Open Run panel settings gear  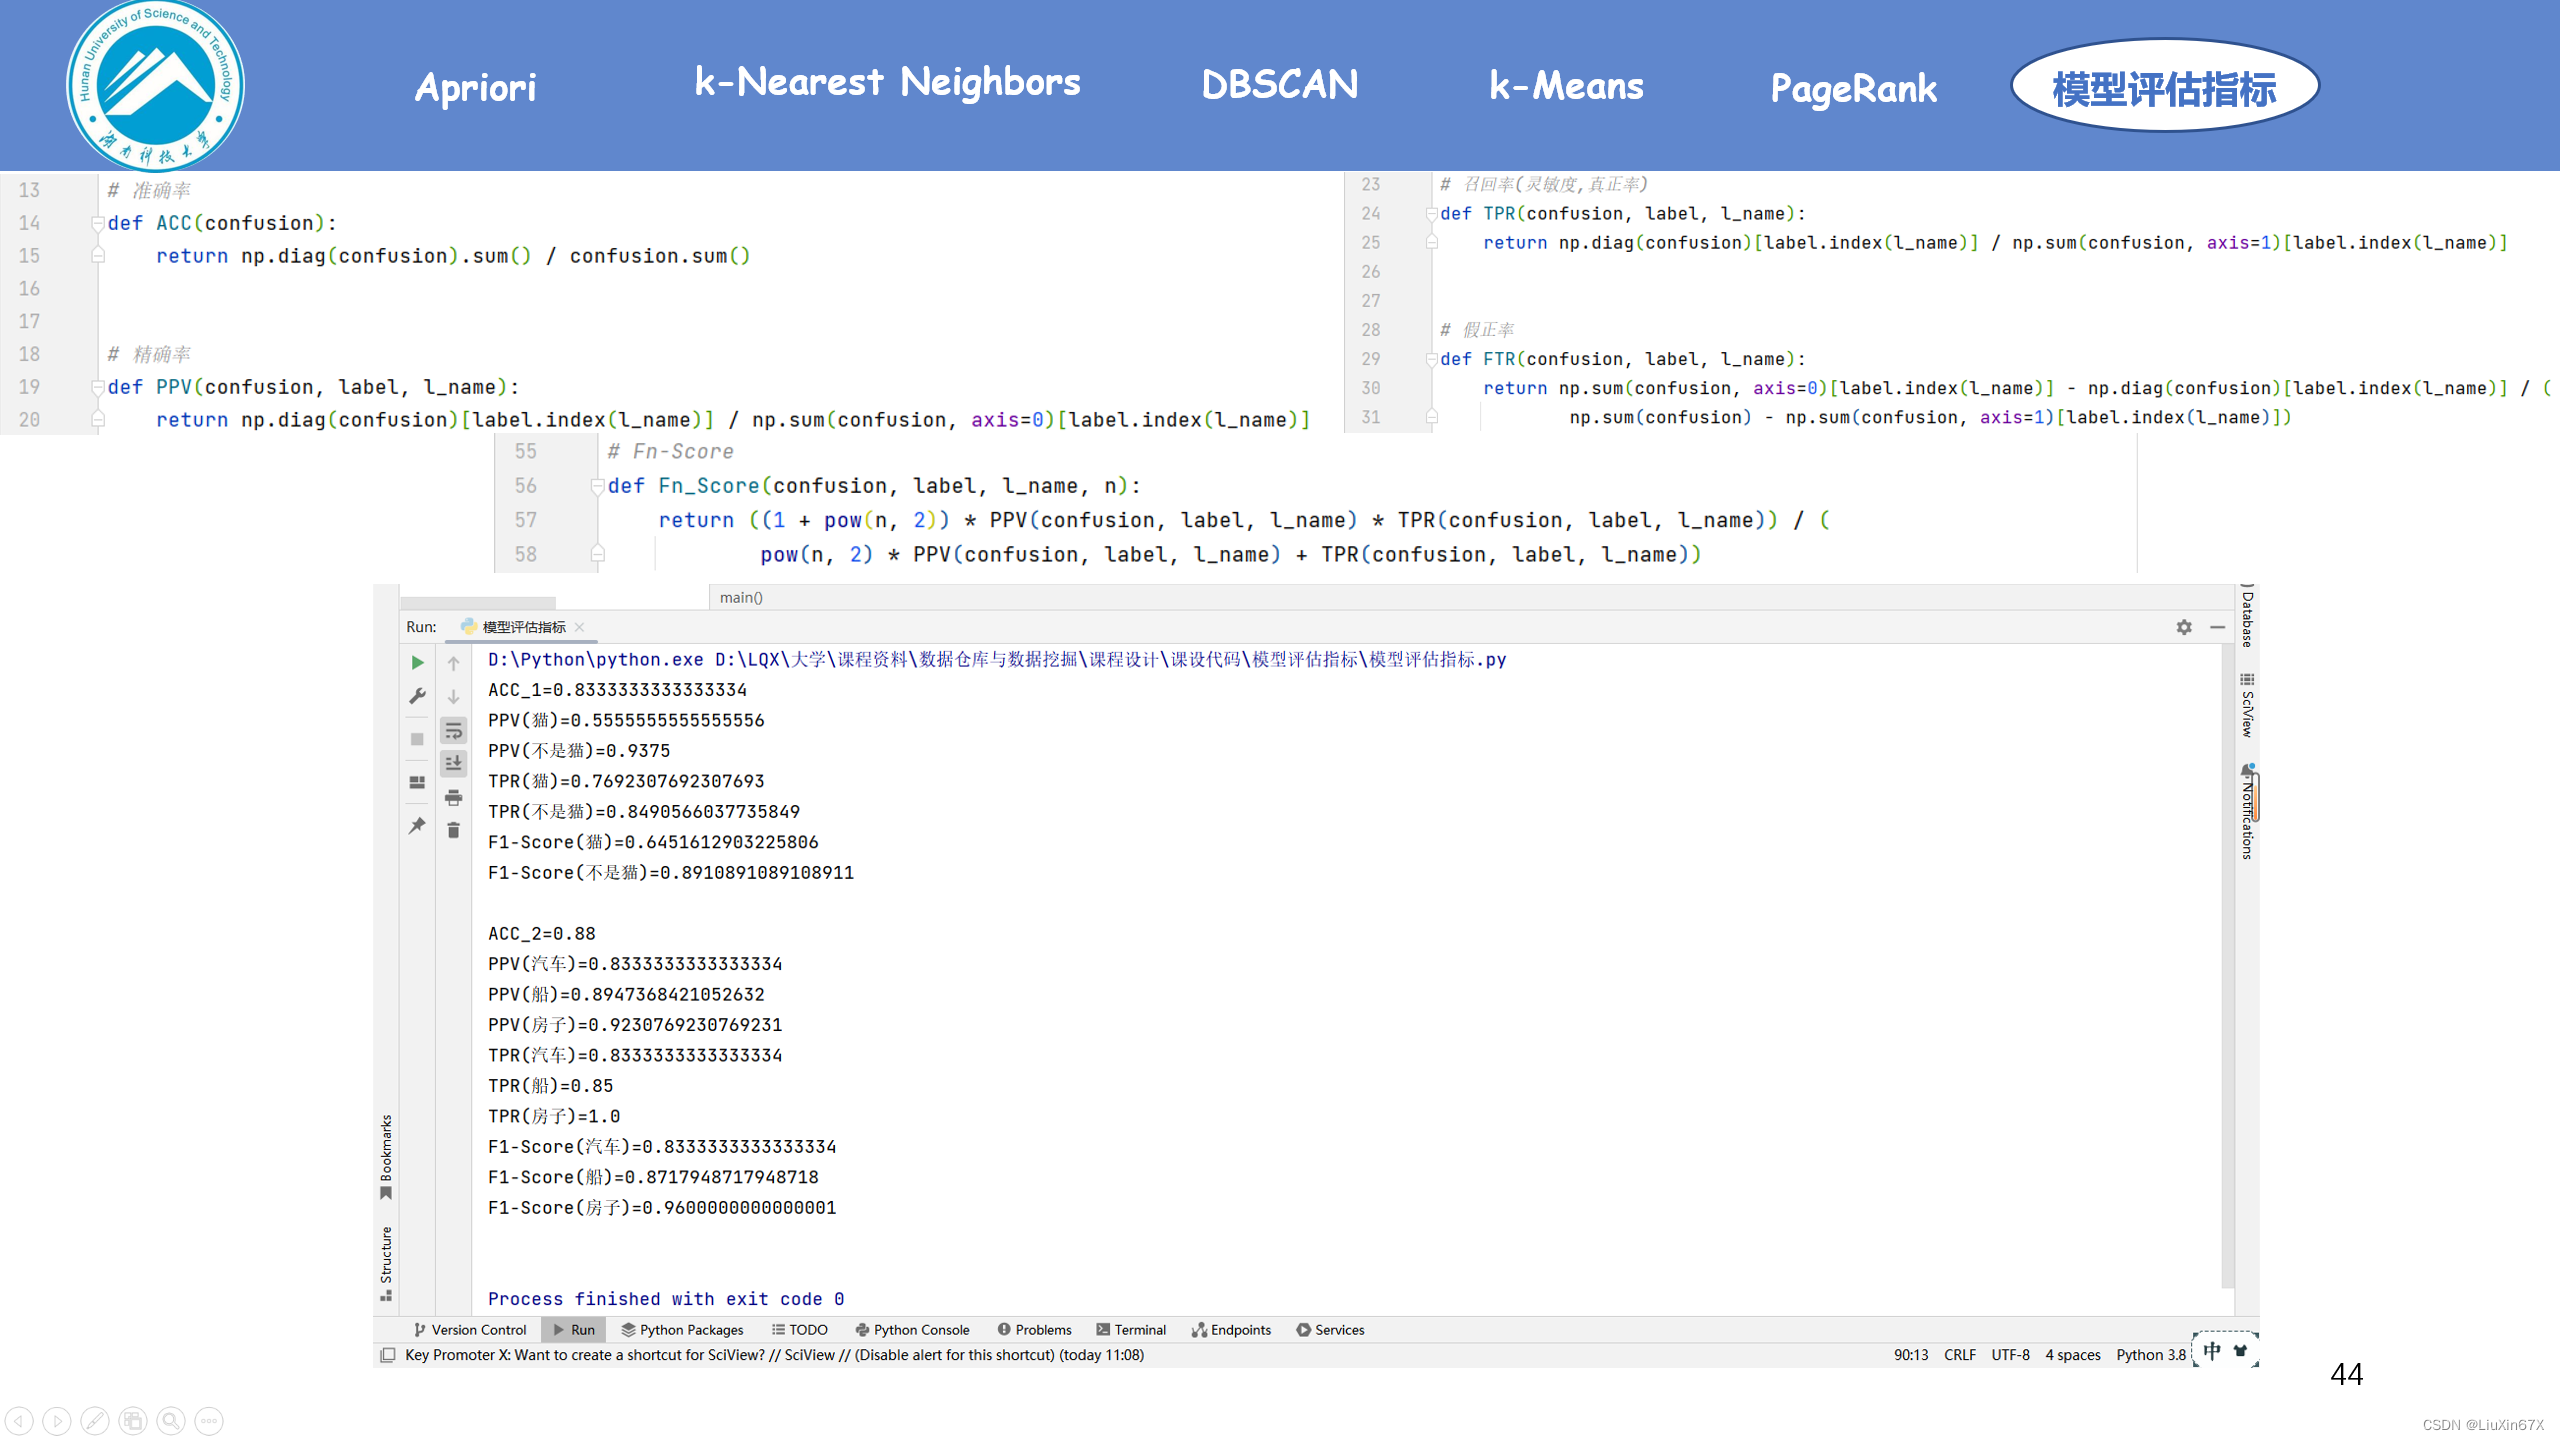click(x=2183, y=627)
